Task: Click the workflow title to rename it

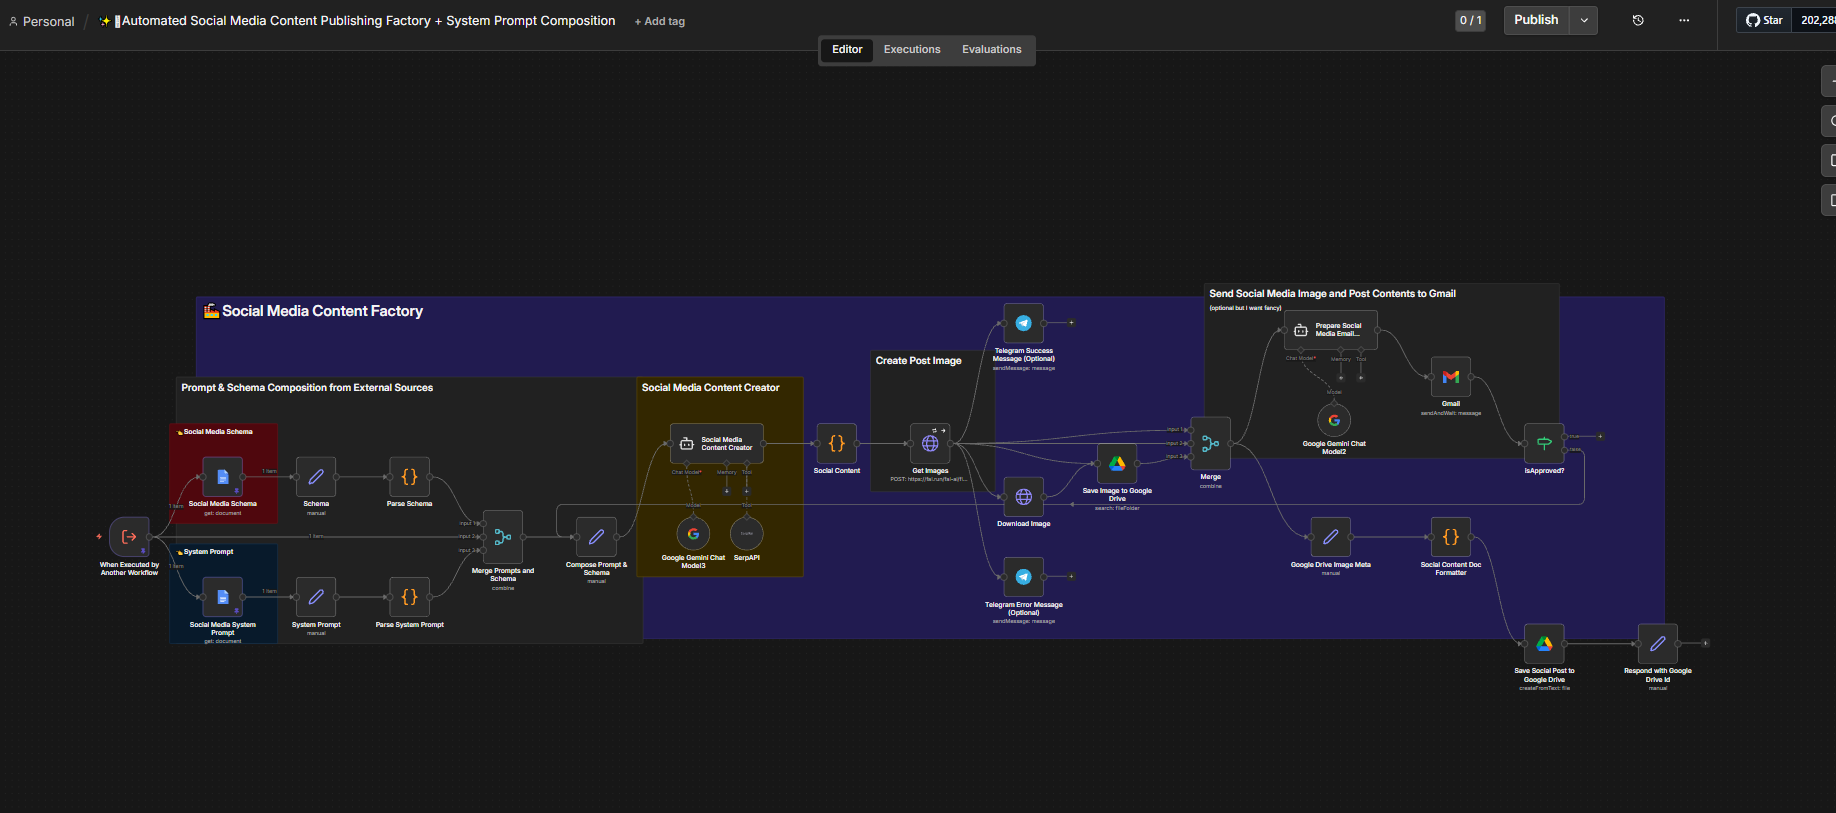Action: [358, 21]
